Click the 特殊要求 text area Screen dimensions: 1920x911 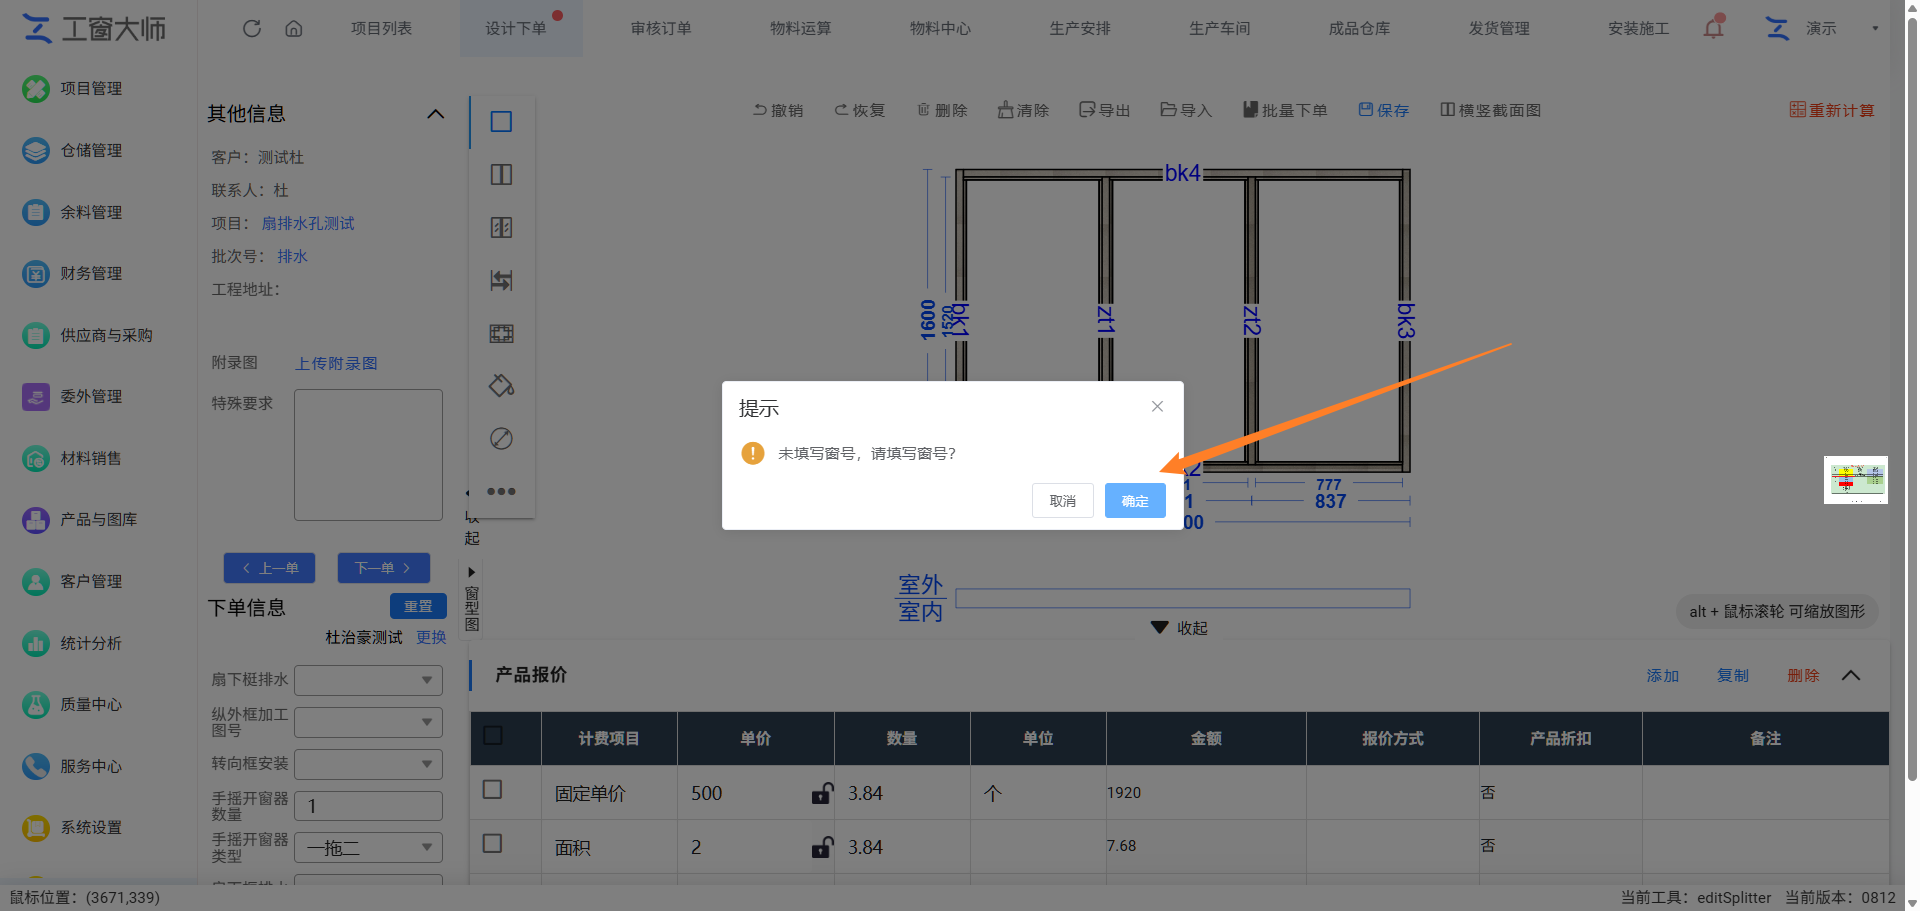pyautogui.click(x=368, y=455)
